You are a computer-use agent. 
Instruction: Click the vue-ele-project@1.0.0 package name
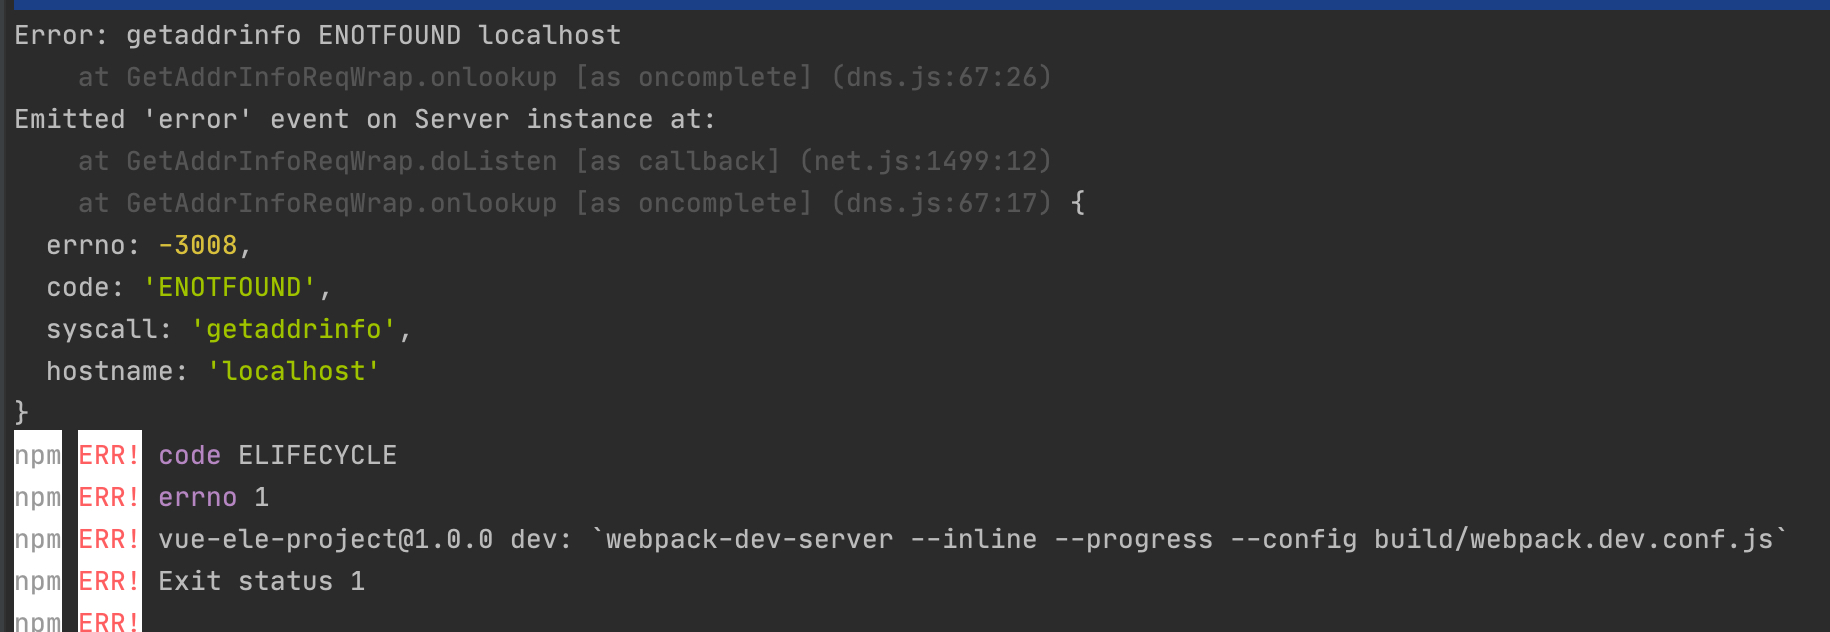[325, 539]
